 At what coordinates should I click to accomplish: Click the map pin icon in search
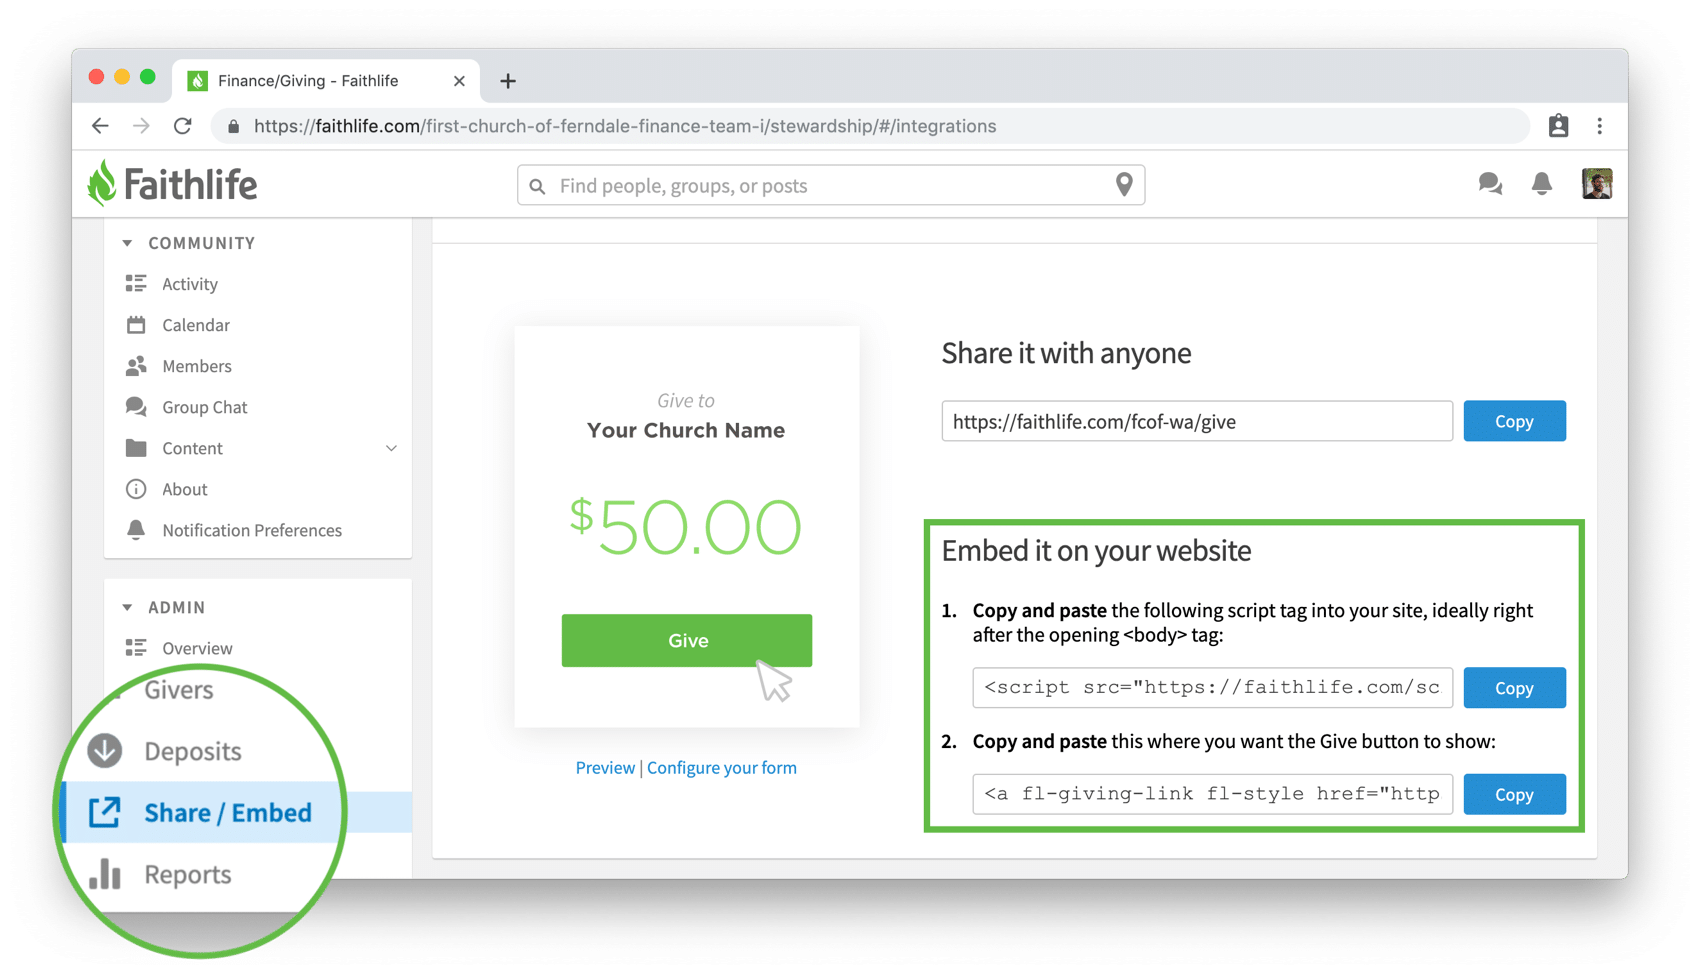tap(1124, 185)
